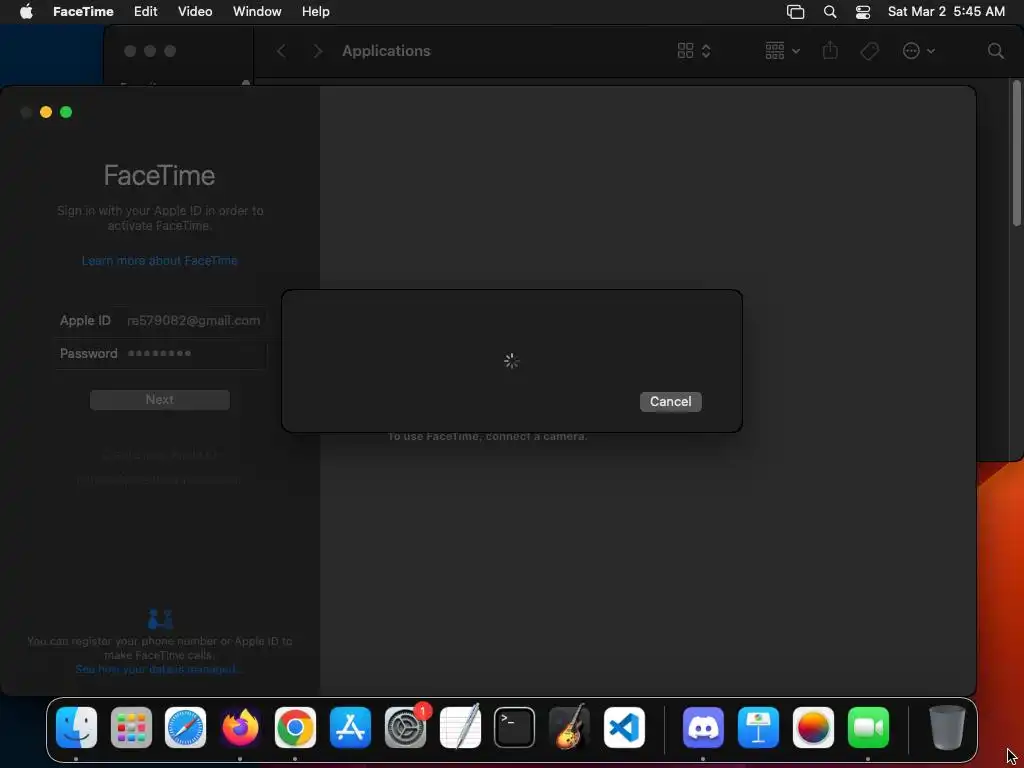Show the date and time panel
This screenshot has height=768, width=1024.
(x=946, y=12)
